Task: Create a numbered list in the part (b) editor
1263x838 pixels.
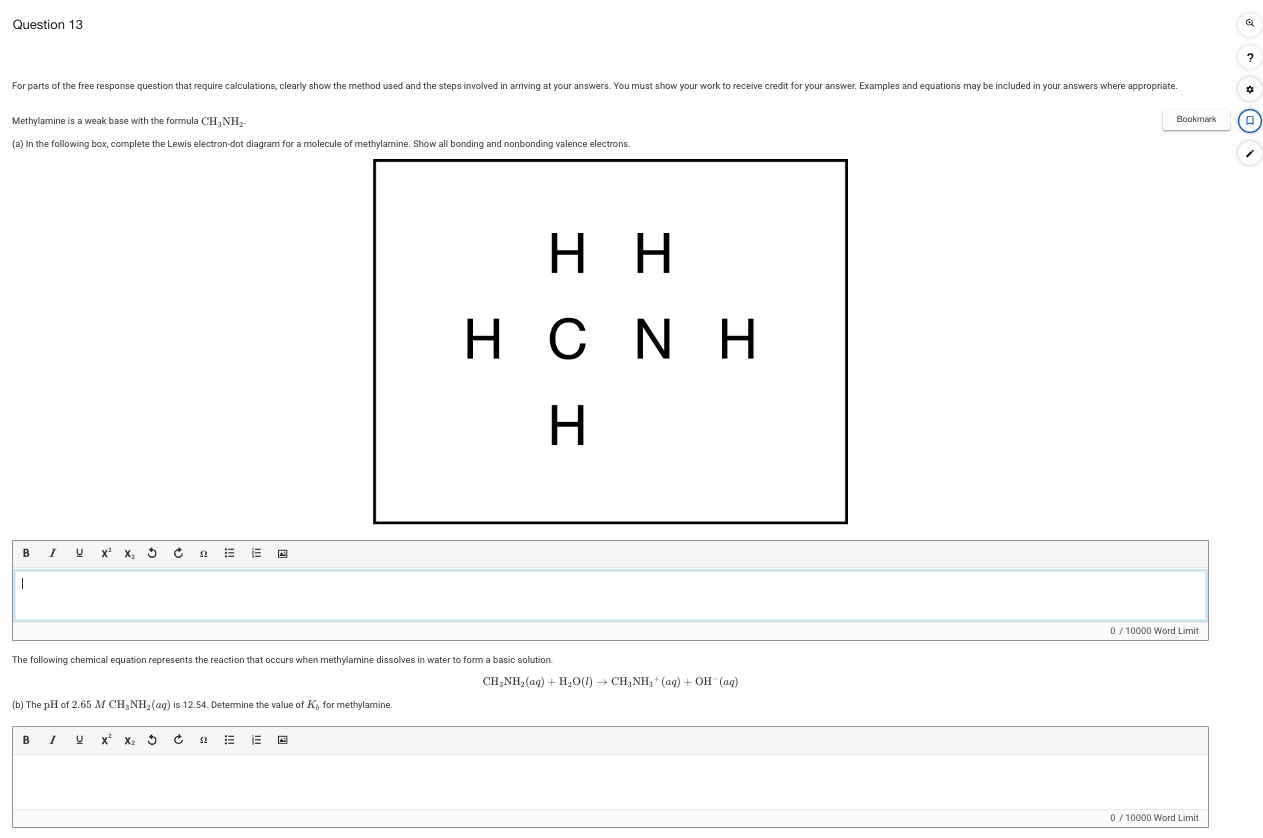Action: tap(256, 740)
